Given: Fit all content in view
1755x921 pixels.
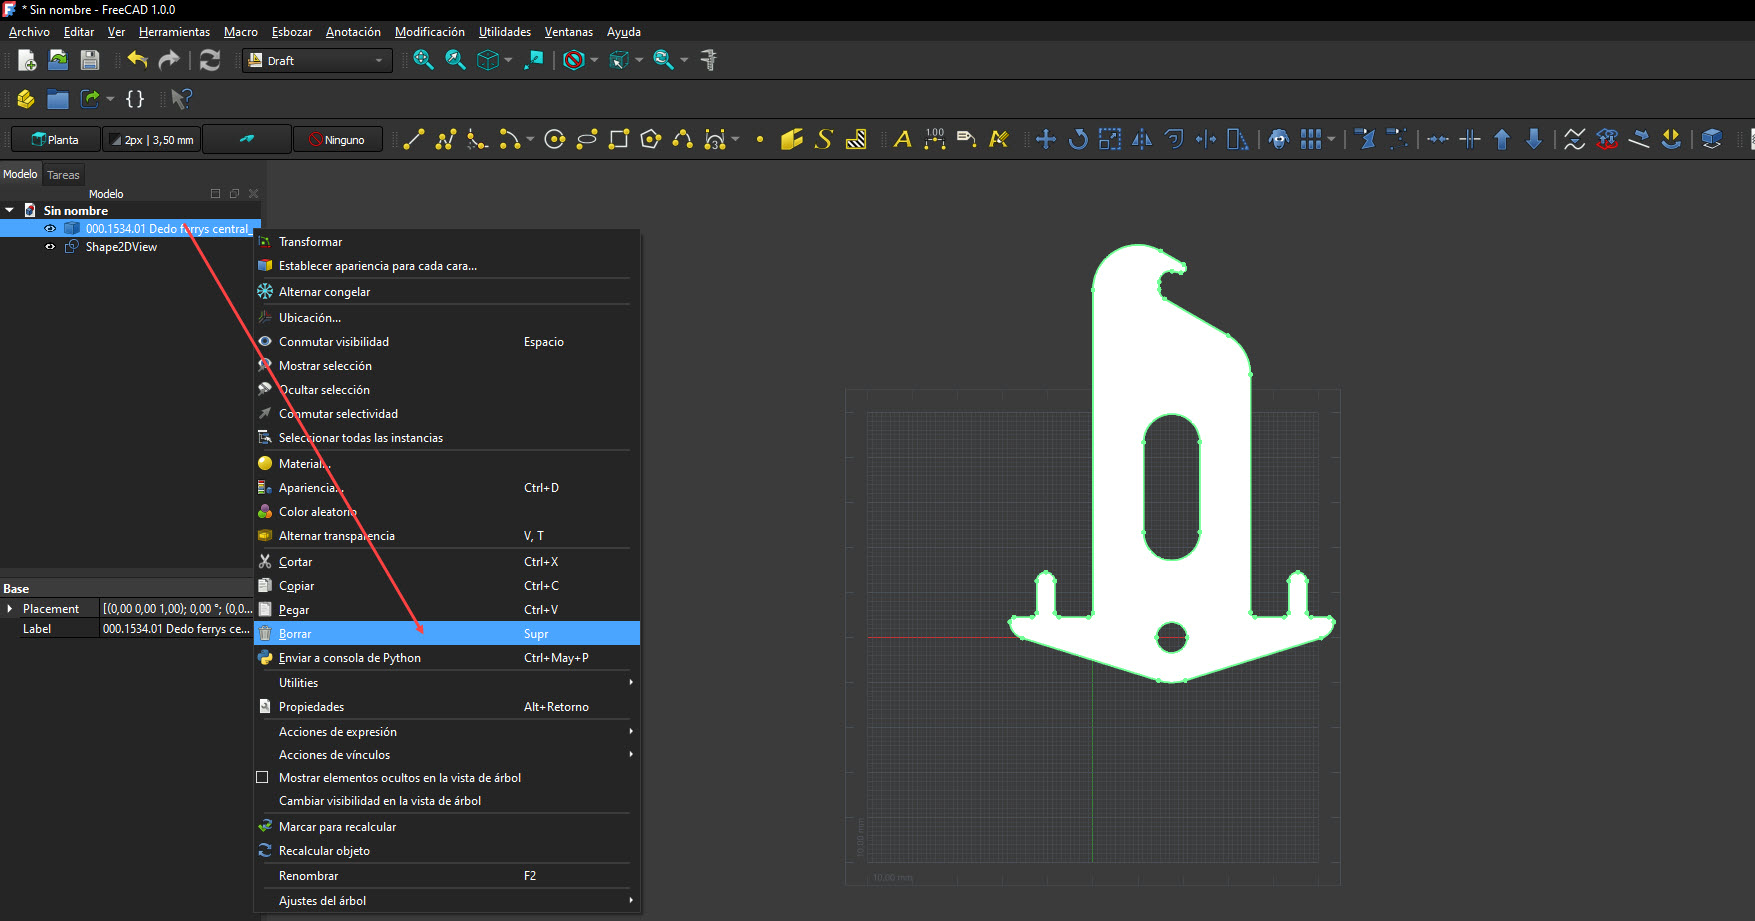Looking at the screenshot, I should click(x=424, y=60).
